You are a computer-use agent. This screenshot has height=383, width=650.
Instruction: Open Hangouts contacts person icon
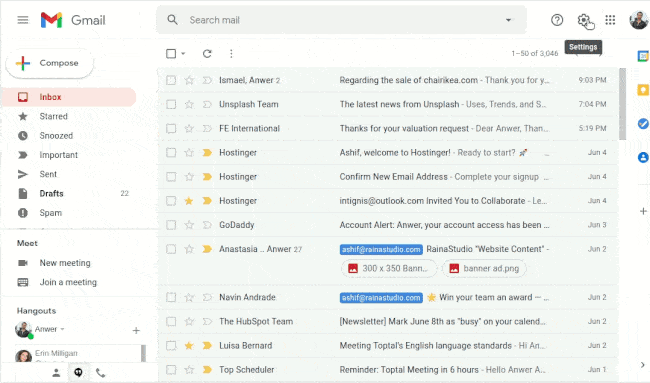[x=56, y=373]
